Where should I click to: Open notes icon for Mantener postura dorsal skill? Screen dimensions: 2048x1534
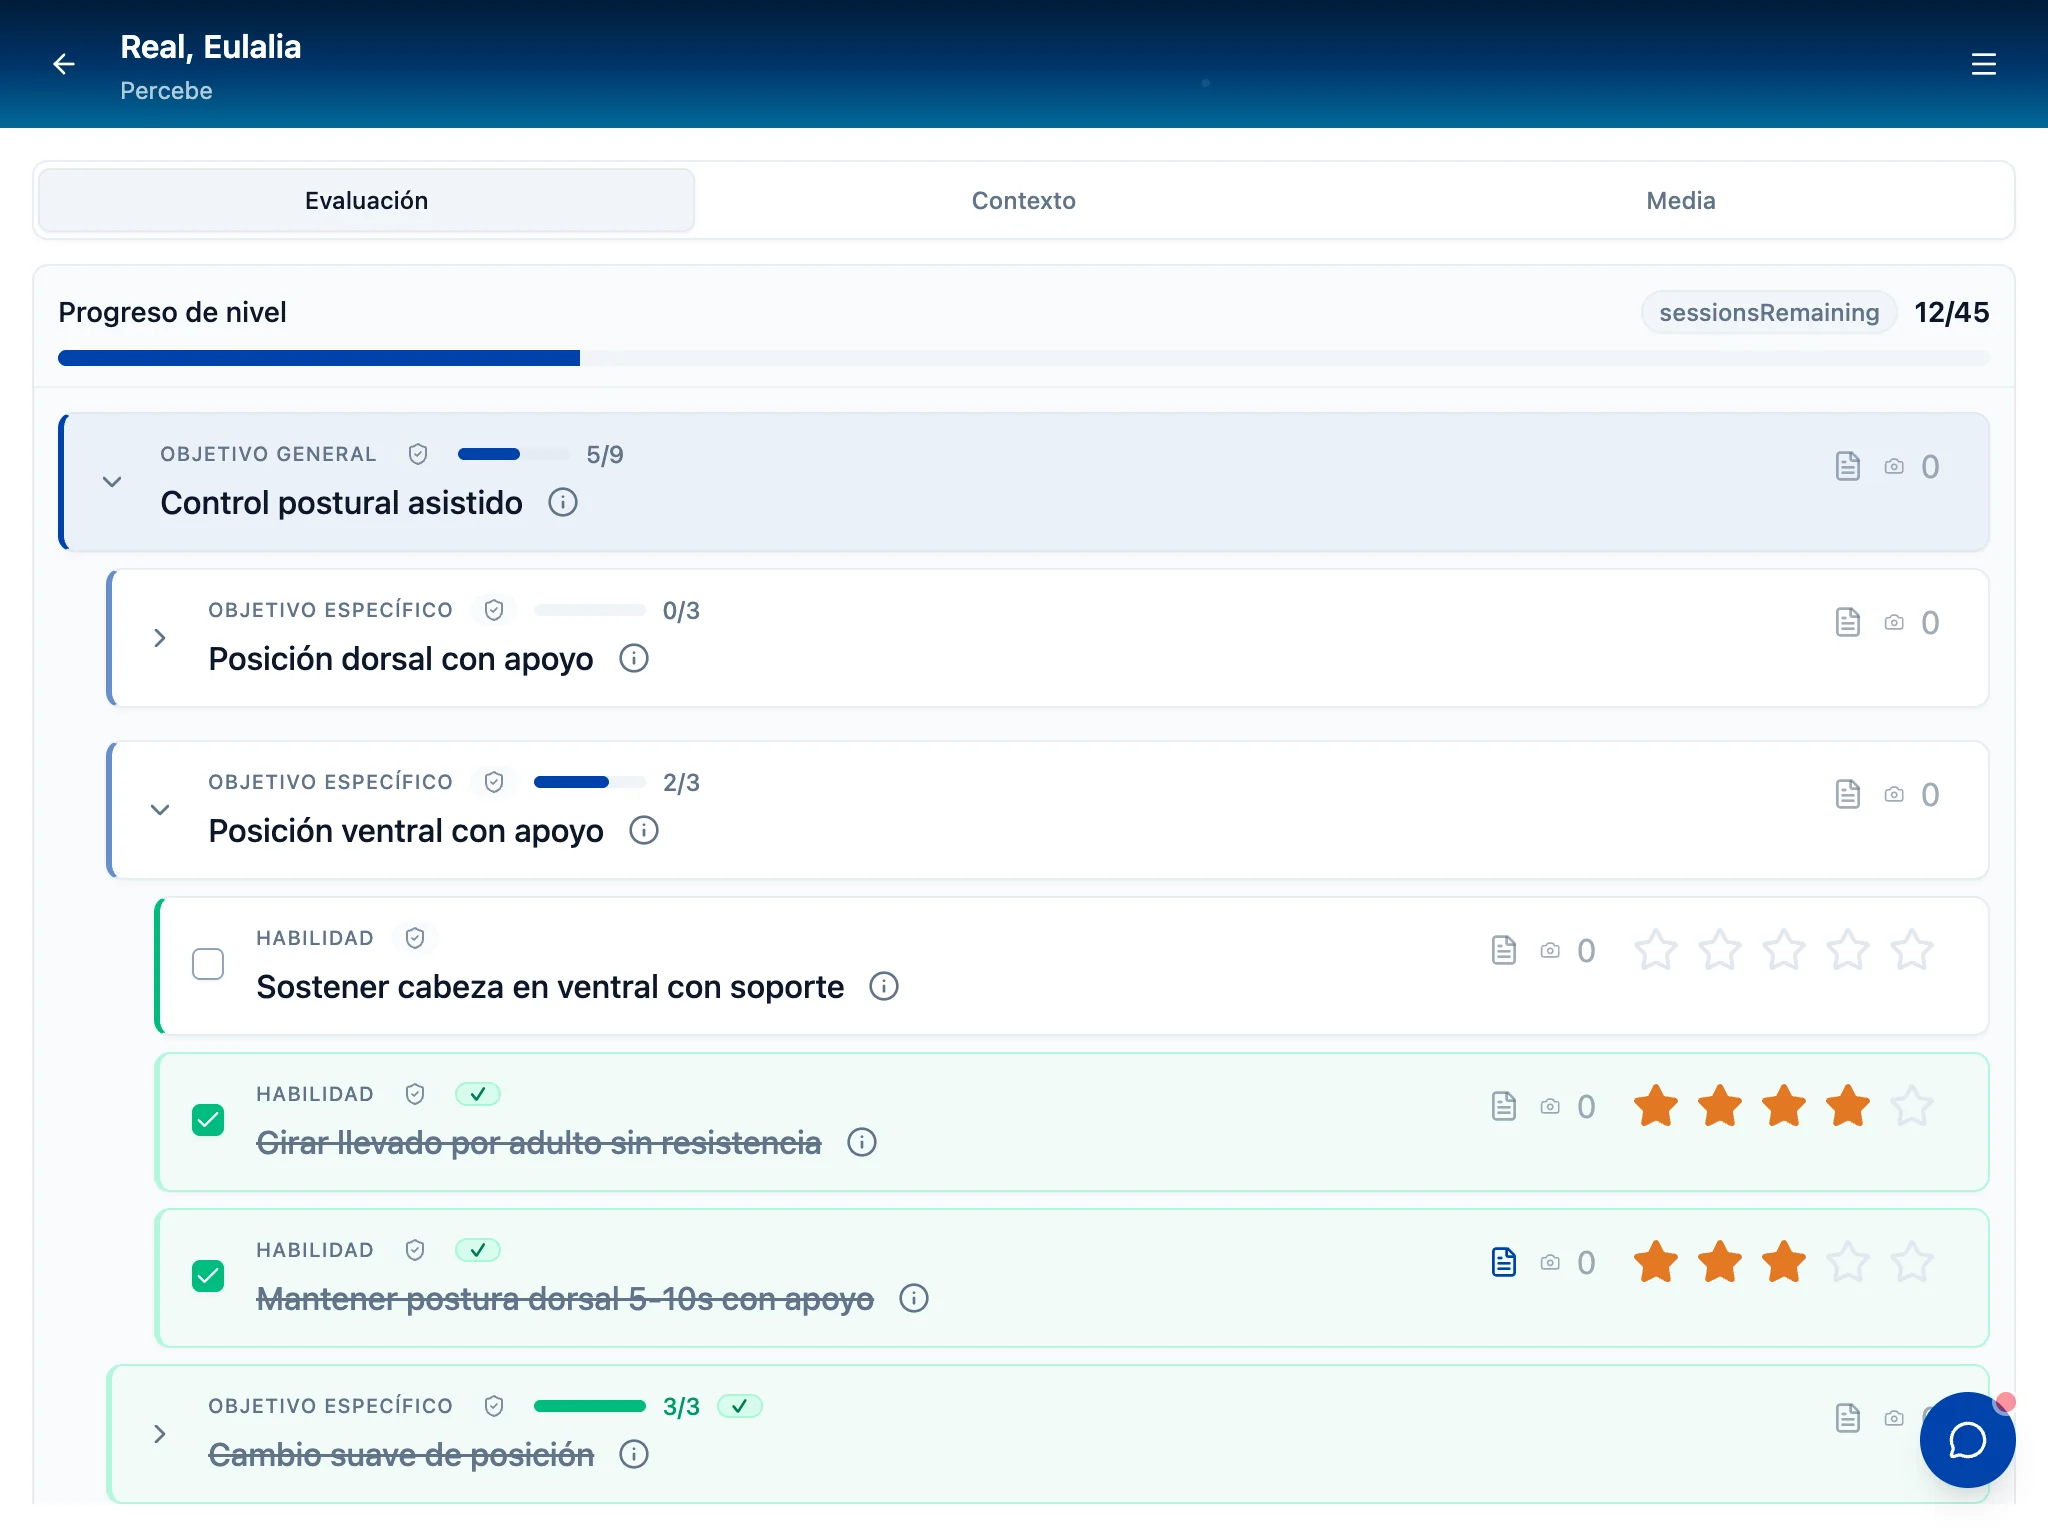point(1503,1262)
